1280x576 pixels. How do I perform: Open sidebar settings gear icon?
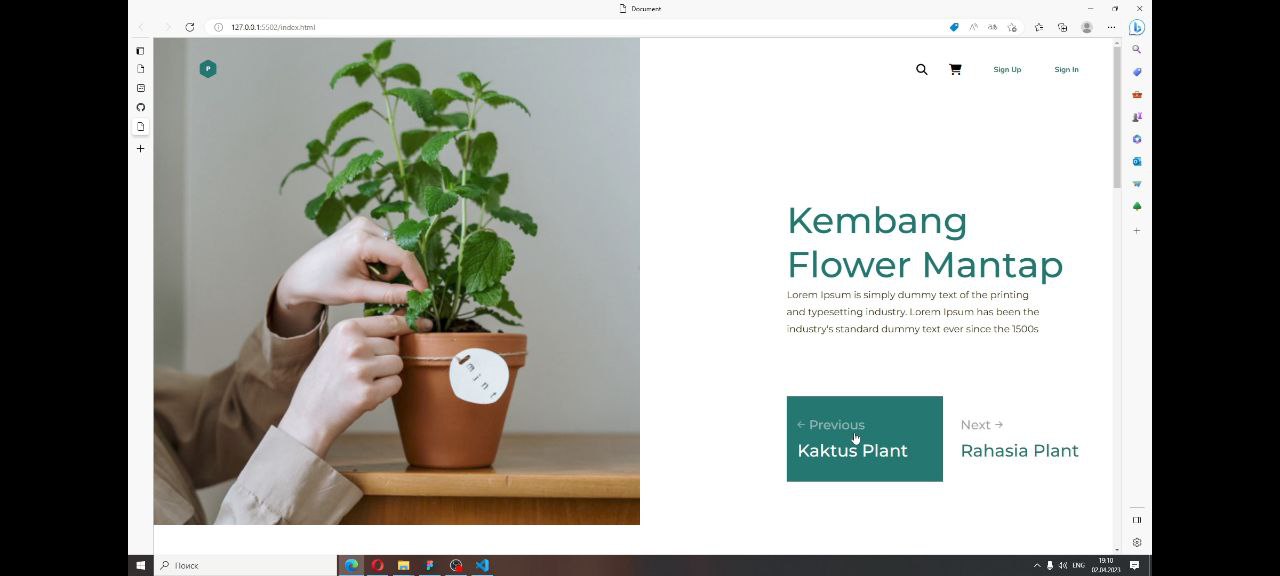[x=1137, y=542]
